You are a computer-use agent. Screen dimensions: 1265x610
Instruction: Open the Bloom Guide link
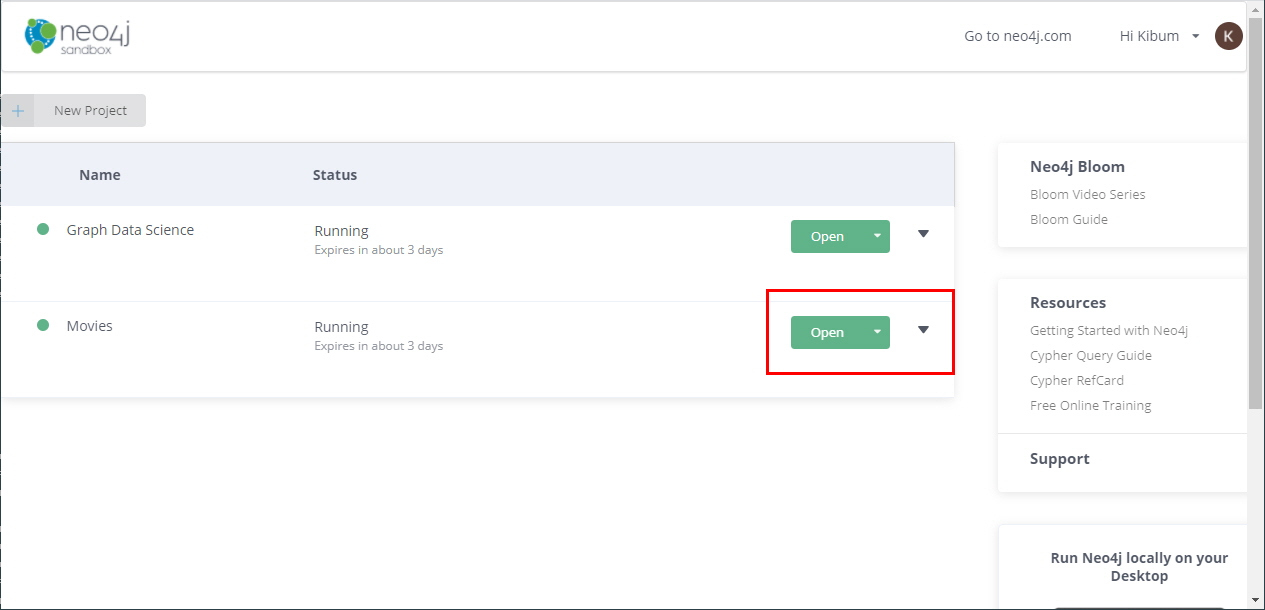[1068, 219]
